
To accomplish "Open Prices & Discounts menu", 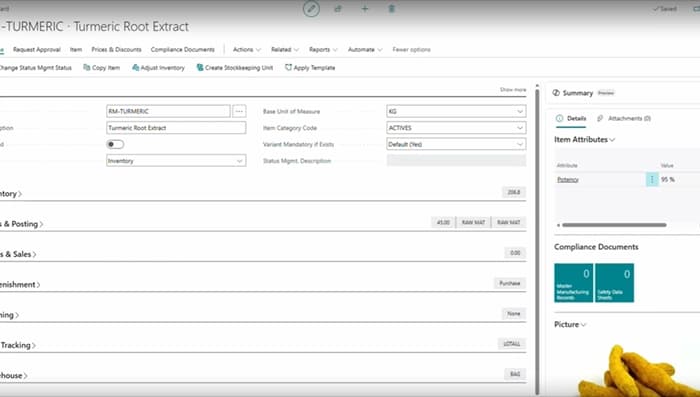I will (x=116, y=50).
